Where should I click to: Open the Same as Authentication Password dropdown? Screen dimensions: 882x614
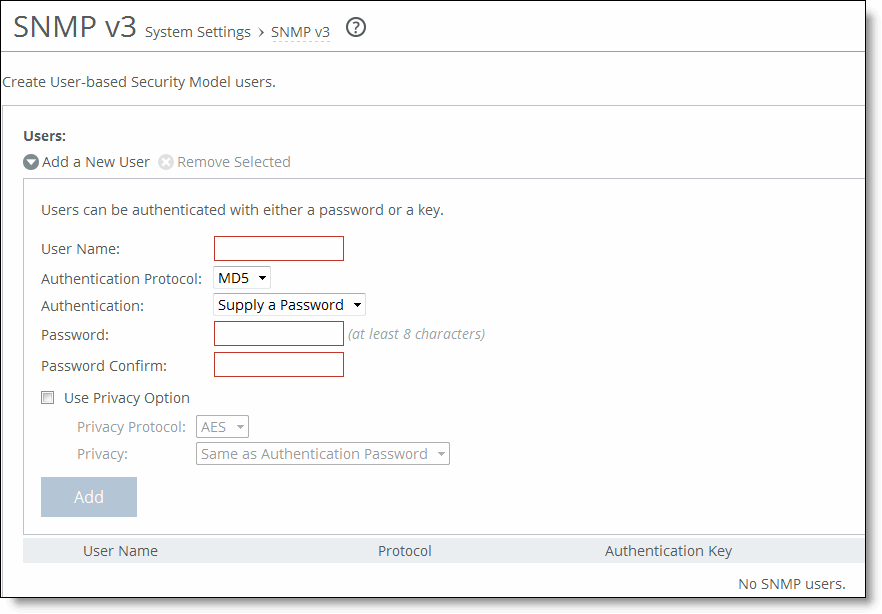(x=322, y=453)
